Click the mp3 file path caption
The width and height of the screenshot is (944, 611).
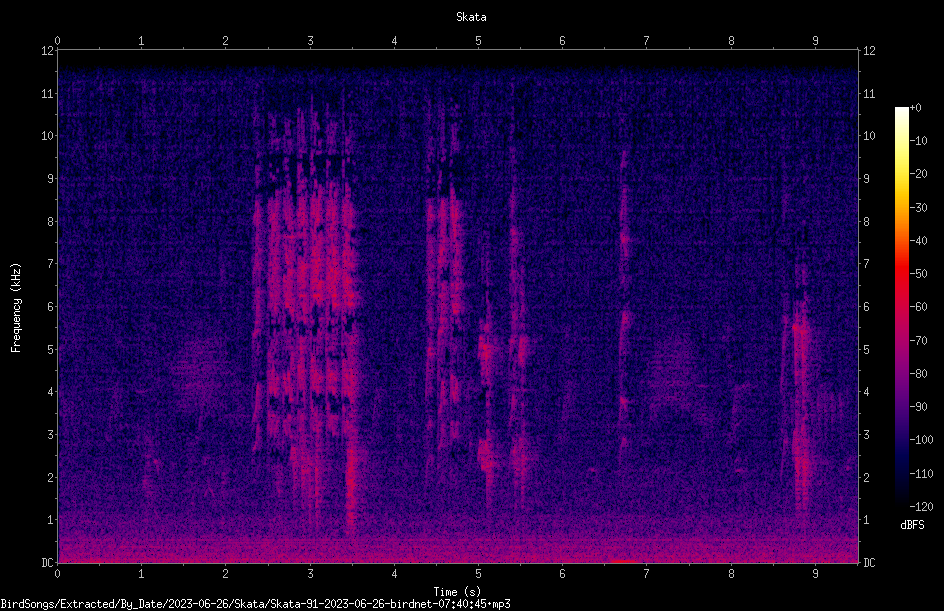pos(255,604)
